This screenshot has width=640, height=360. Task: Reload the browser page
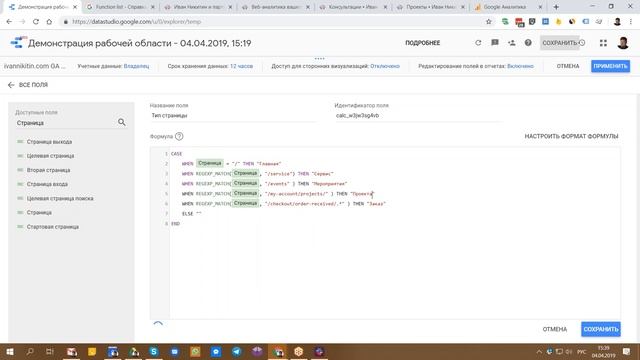pyautogui.click(x=36, y=22)
